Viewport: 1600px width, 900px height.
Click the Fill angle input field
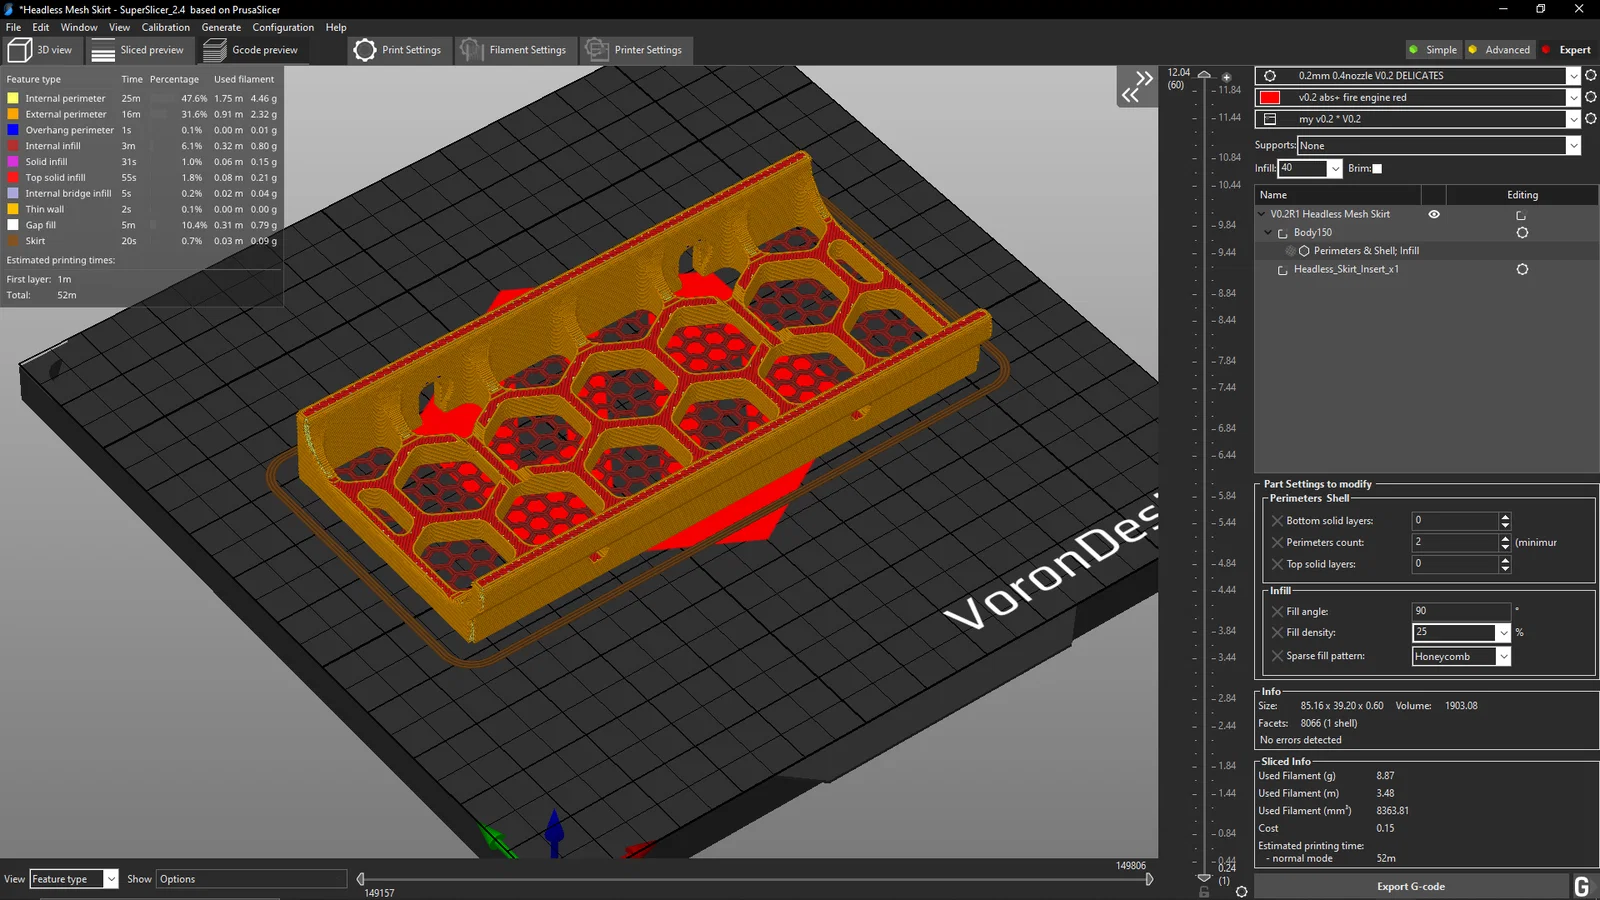point(1461,611)
